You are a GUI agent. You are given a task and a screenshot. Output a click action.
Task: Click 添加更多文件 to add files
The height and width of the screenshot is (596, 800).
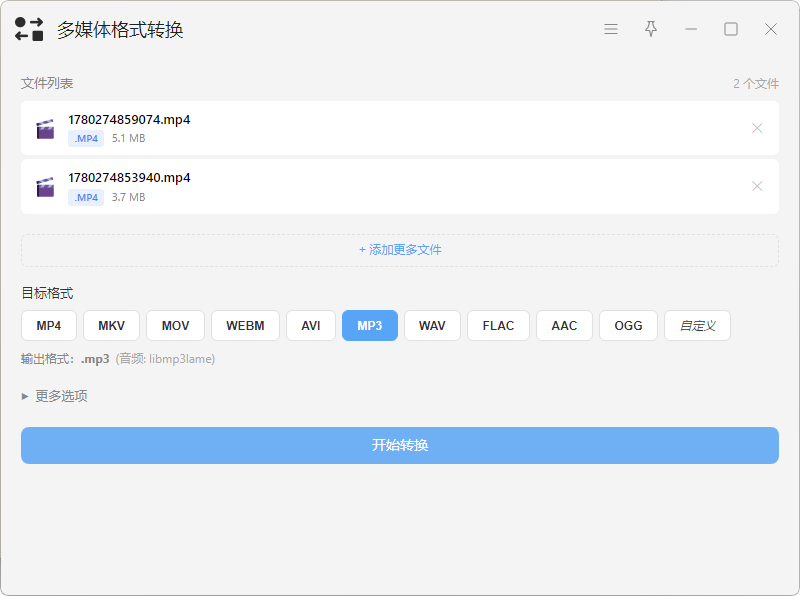[x=400, y=250]
